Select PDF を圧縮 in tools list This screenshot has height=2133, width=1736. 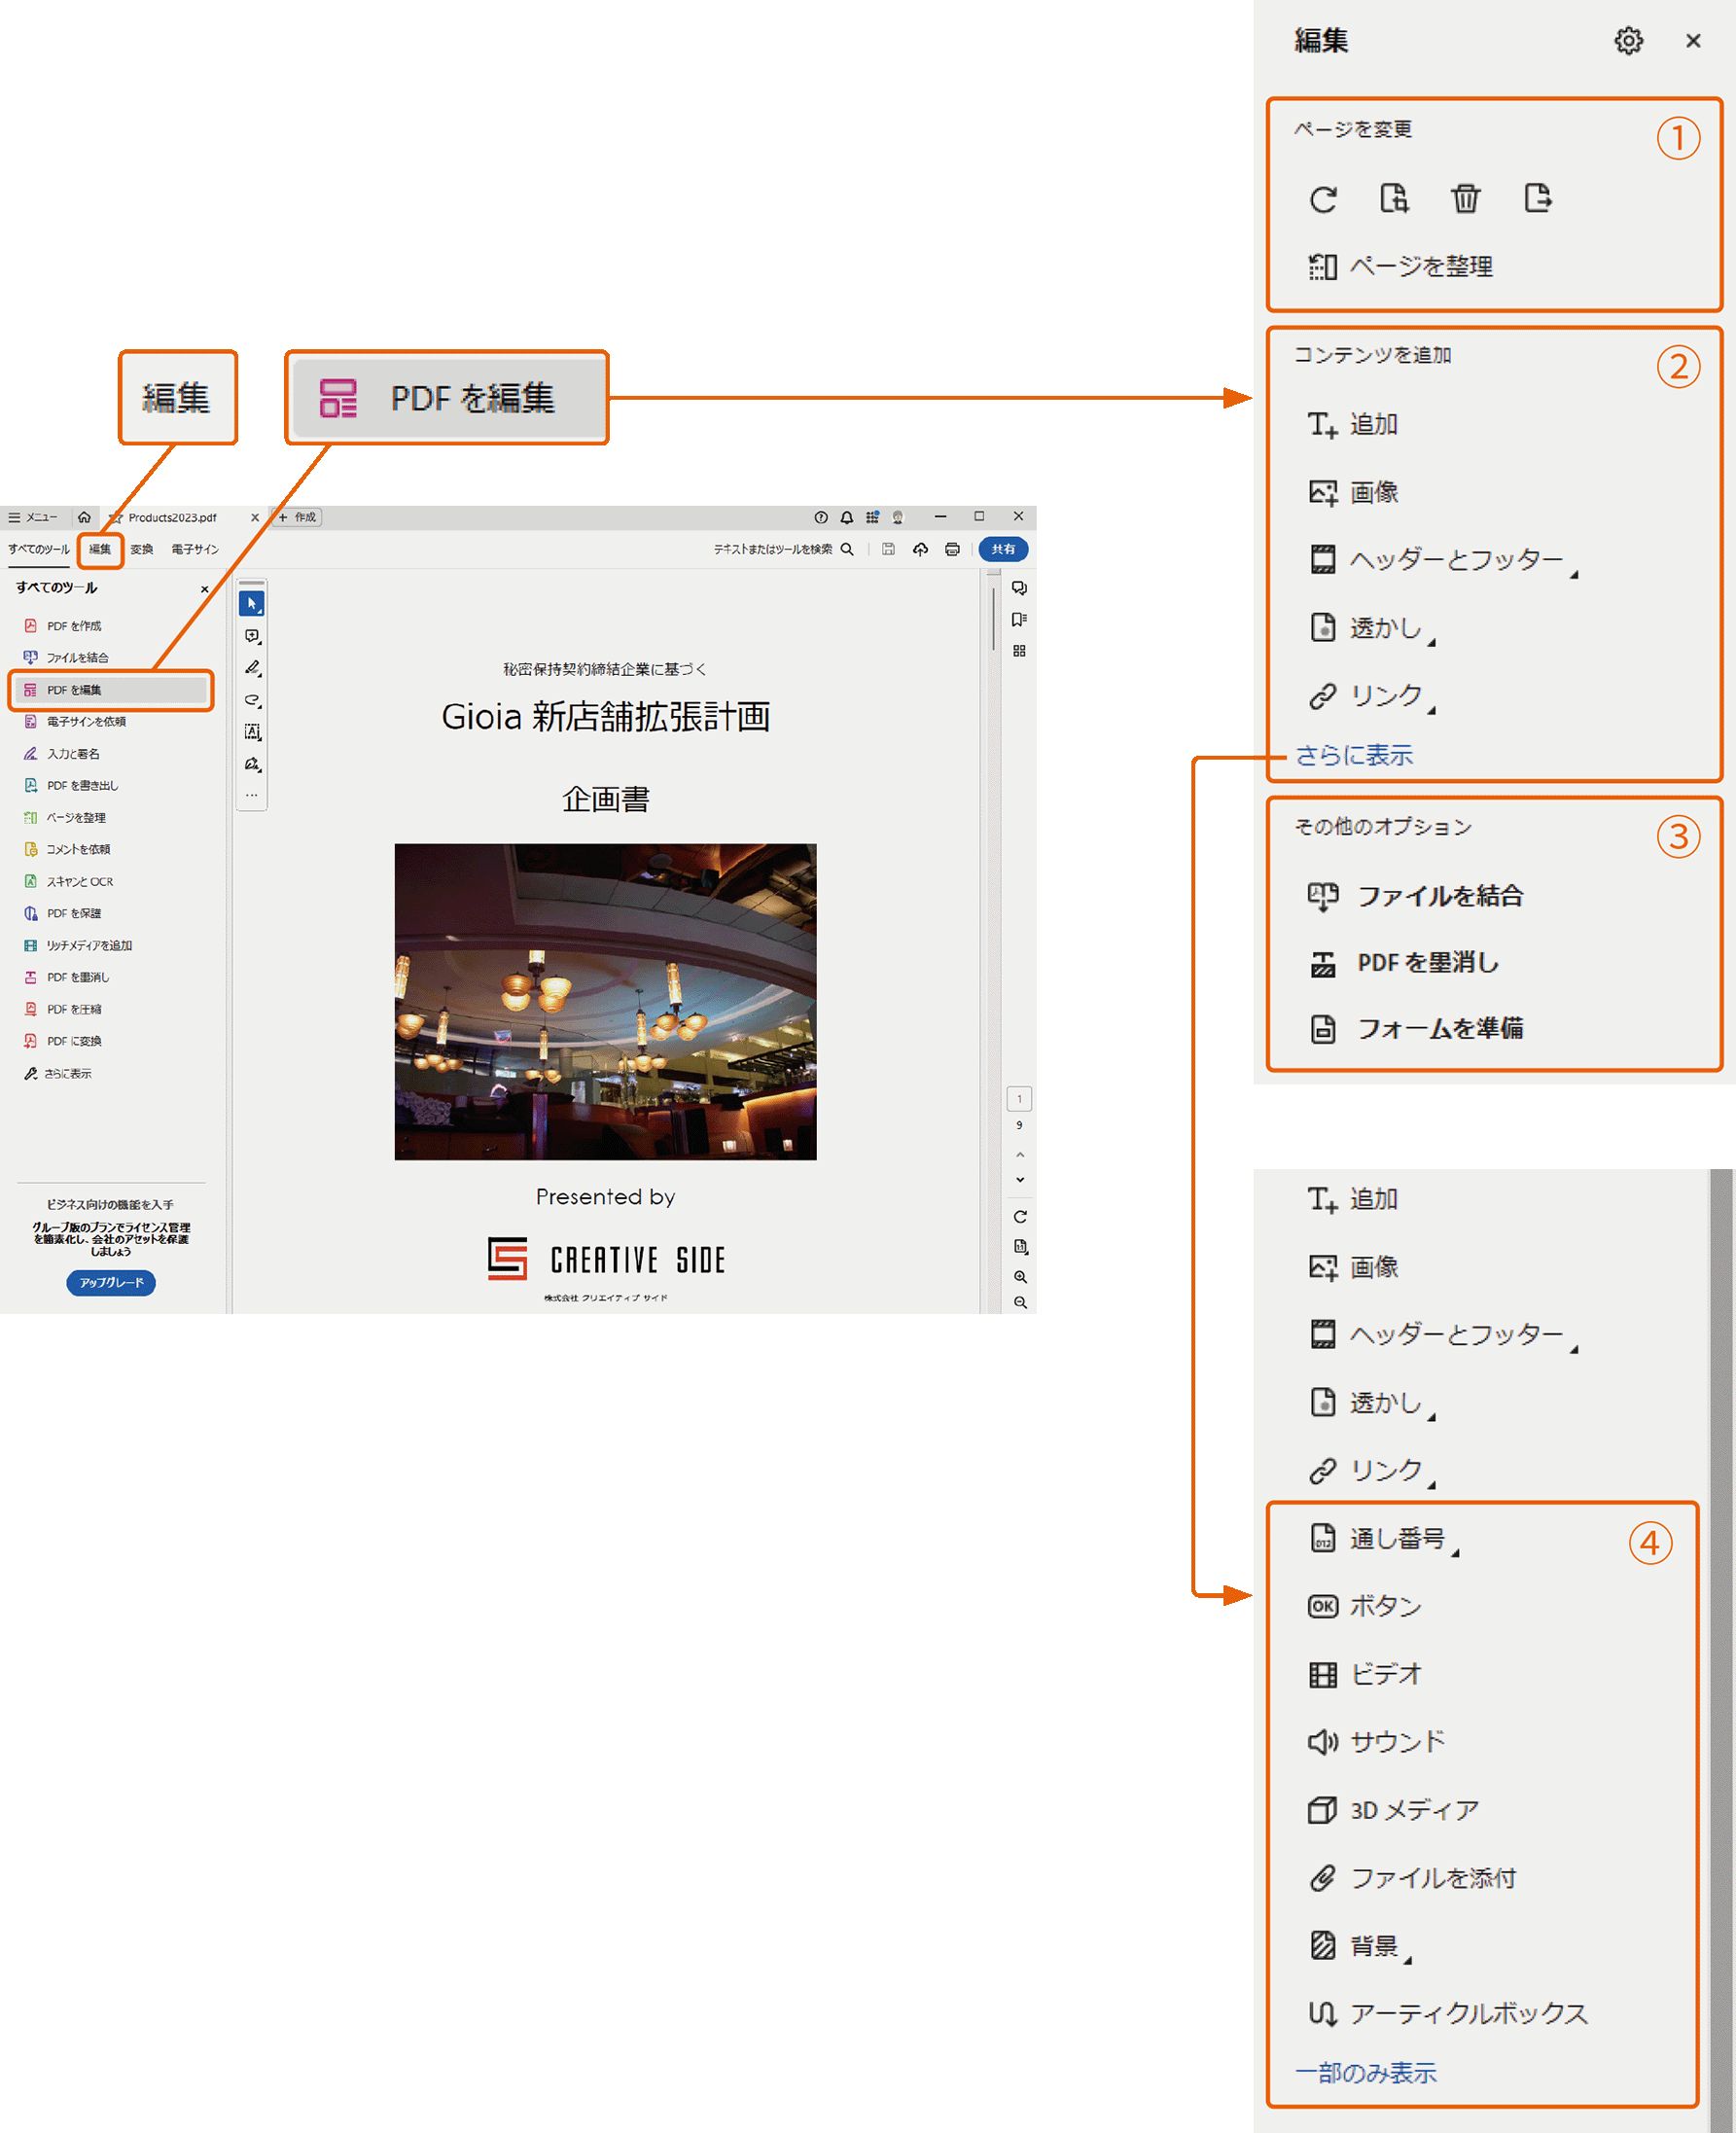tap(63, 1009)
